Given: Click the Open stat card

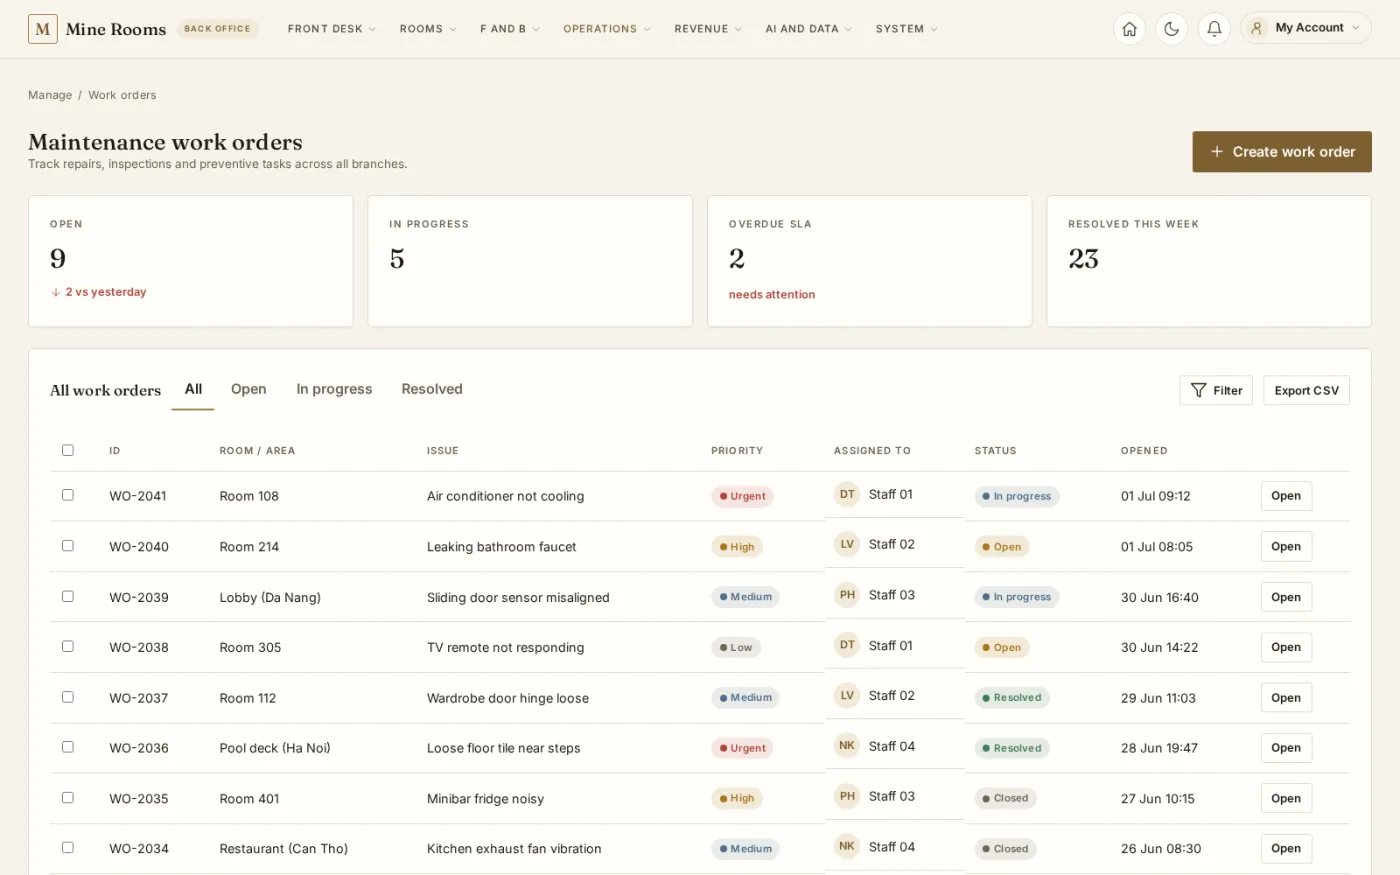Looking at the screenshot, I should (x=191, y=261).
